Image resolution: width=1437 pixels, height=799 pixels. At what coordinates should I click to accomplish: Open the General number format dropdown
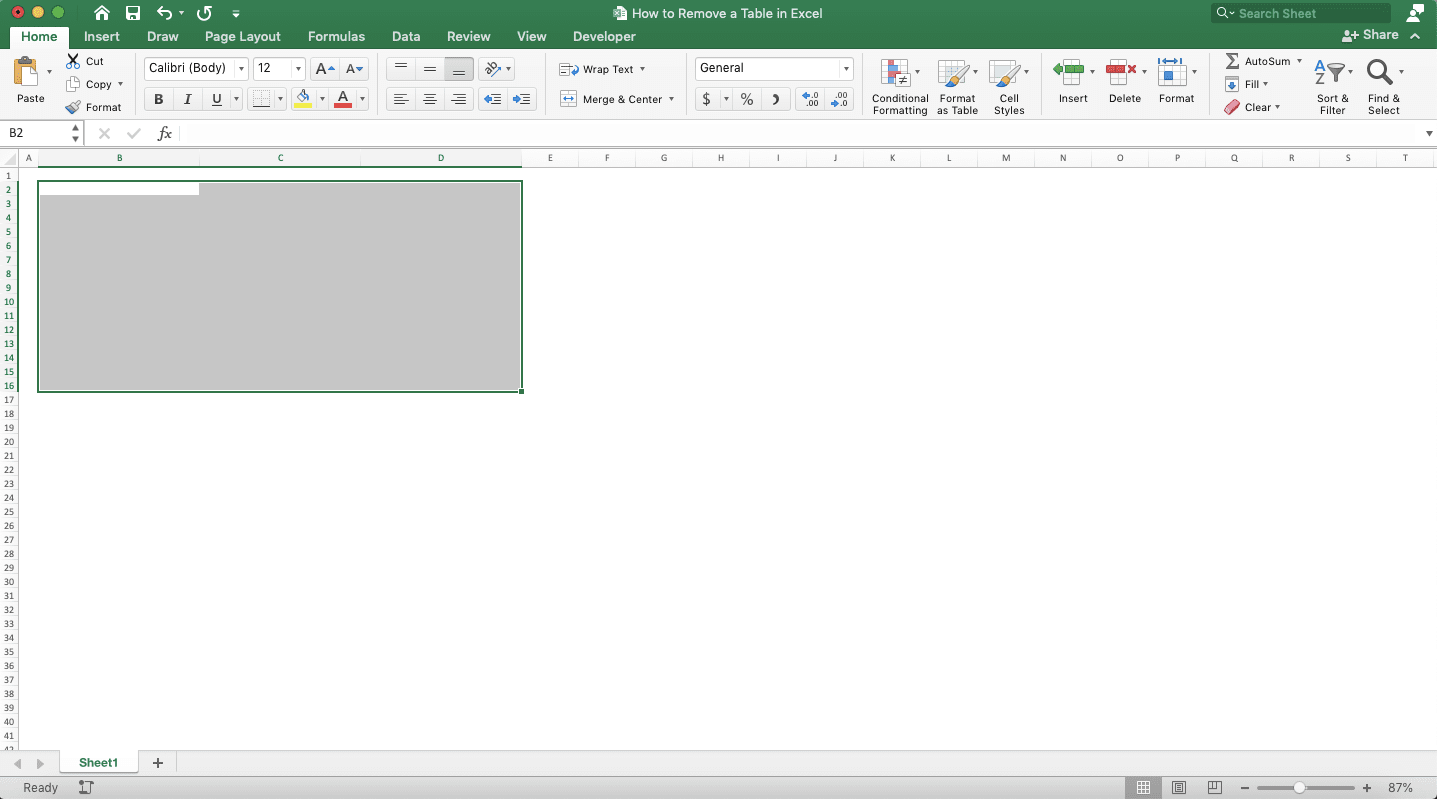coord(845,68)
